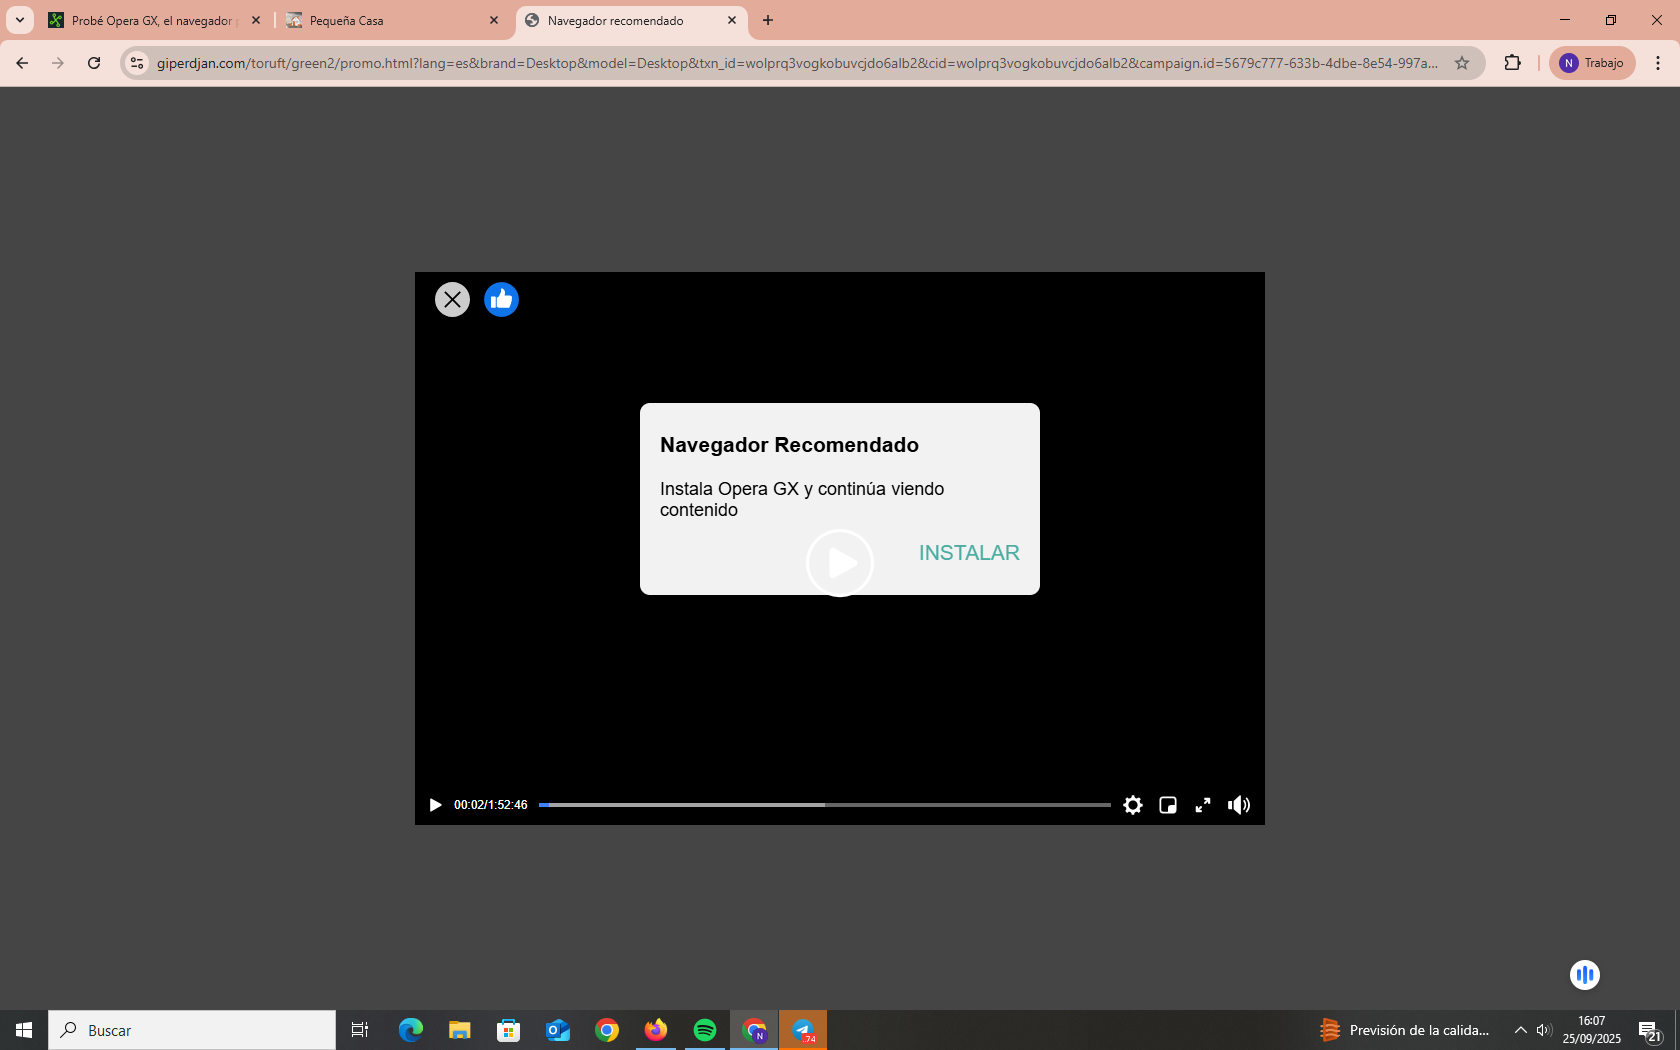Click the floating blue audio bars icon

pyautogui.click(x=1585, y=975)
